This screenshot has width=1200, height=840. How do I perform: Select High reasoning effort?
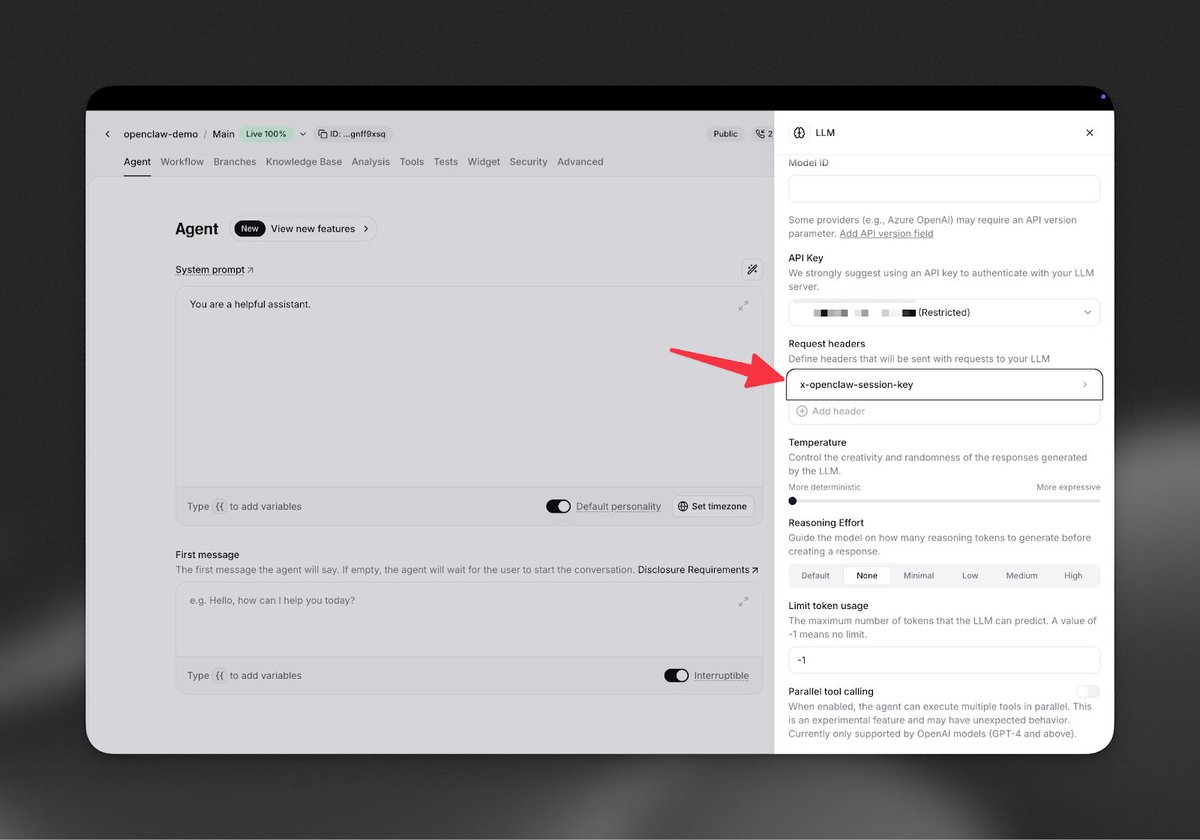pos(1073,576)
